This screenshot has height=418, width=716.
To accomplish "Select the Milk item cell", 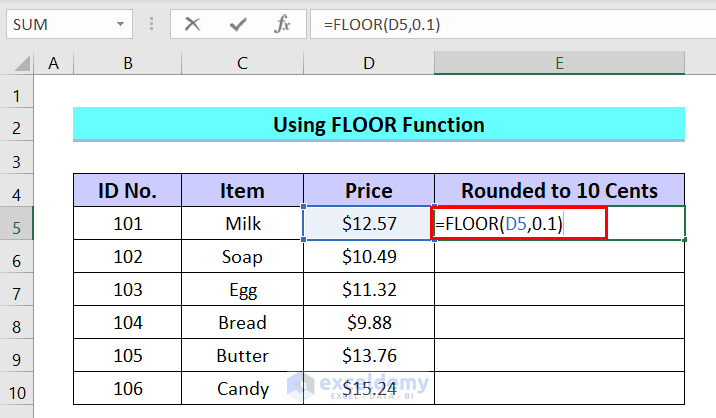I will click(243, 224).
